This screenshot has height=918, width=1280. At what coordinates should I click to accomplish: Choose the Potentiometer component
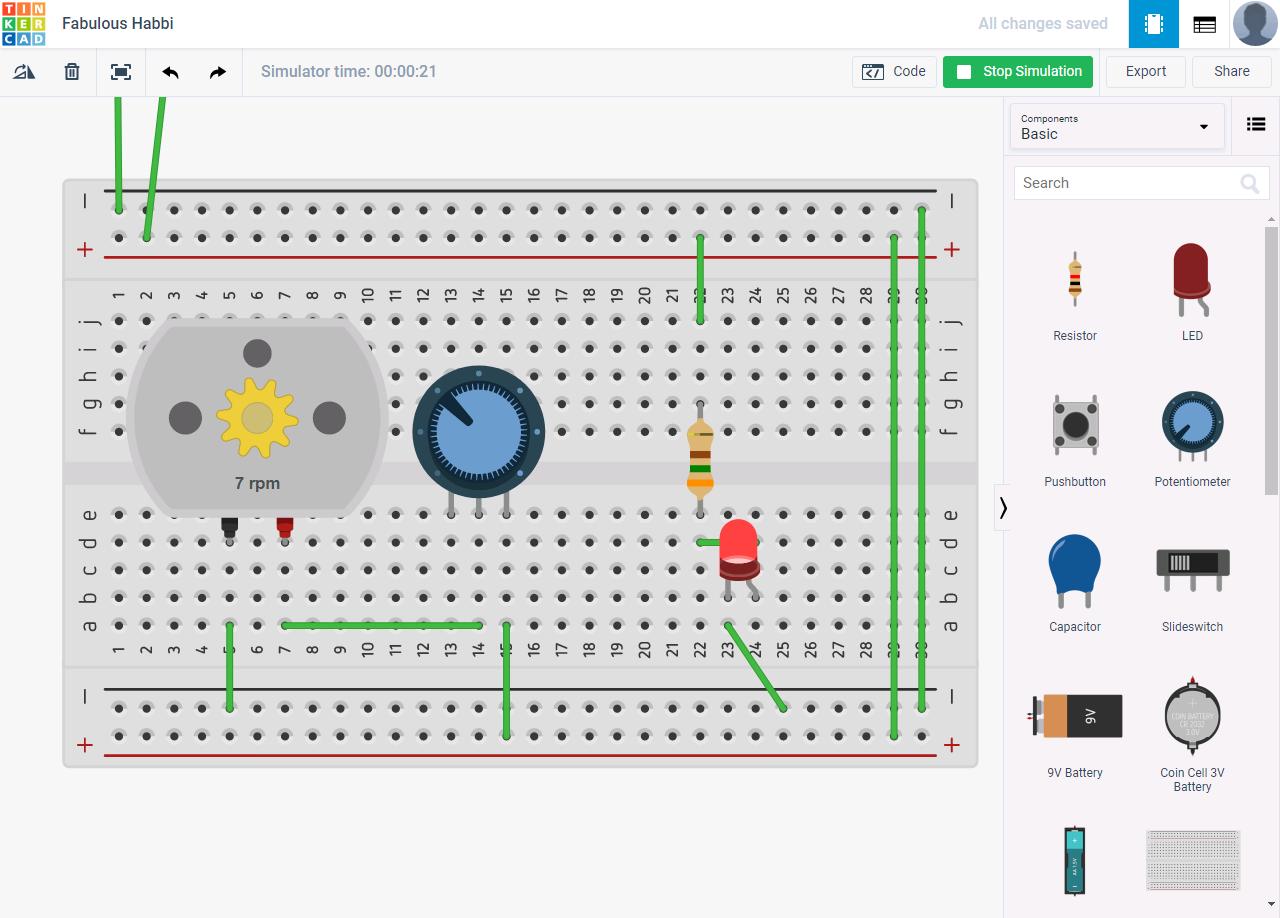click(x=1191, y=435)
